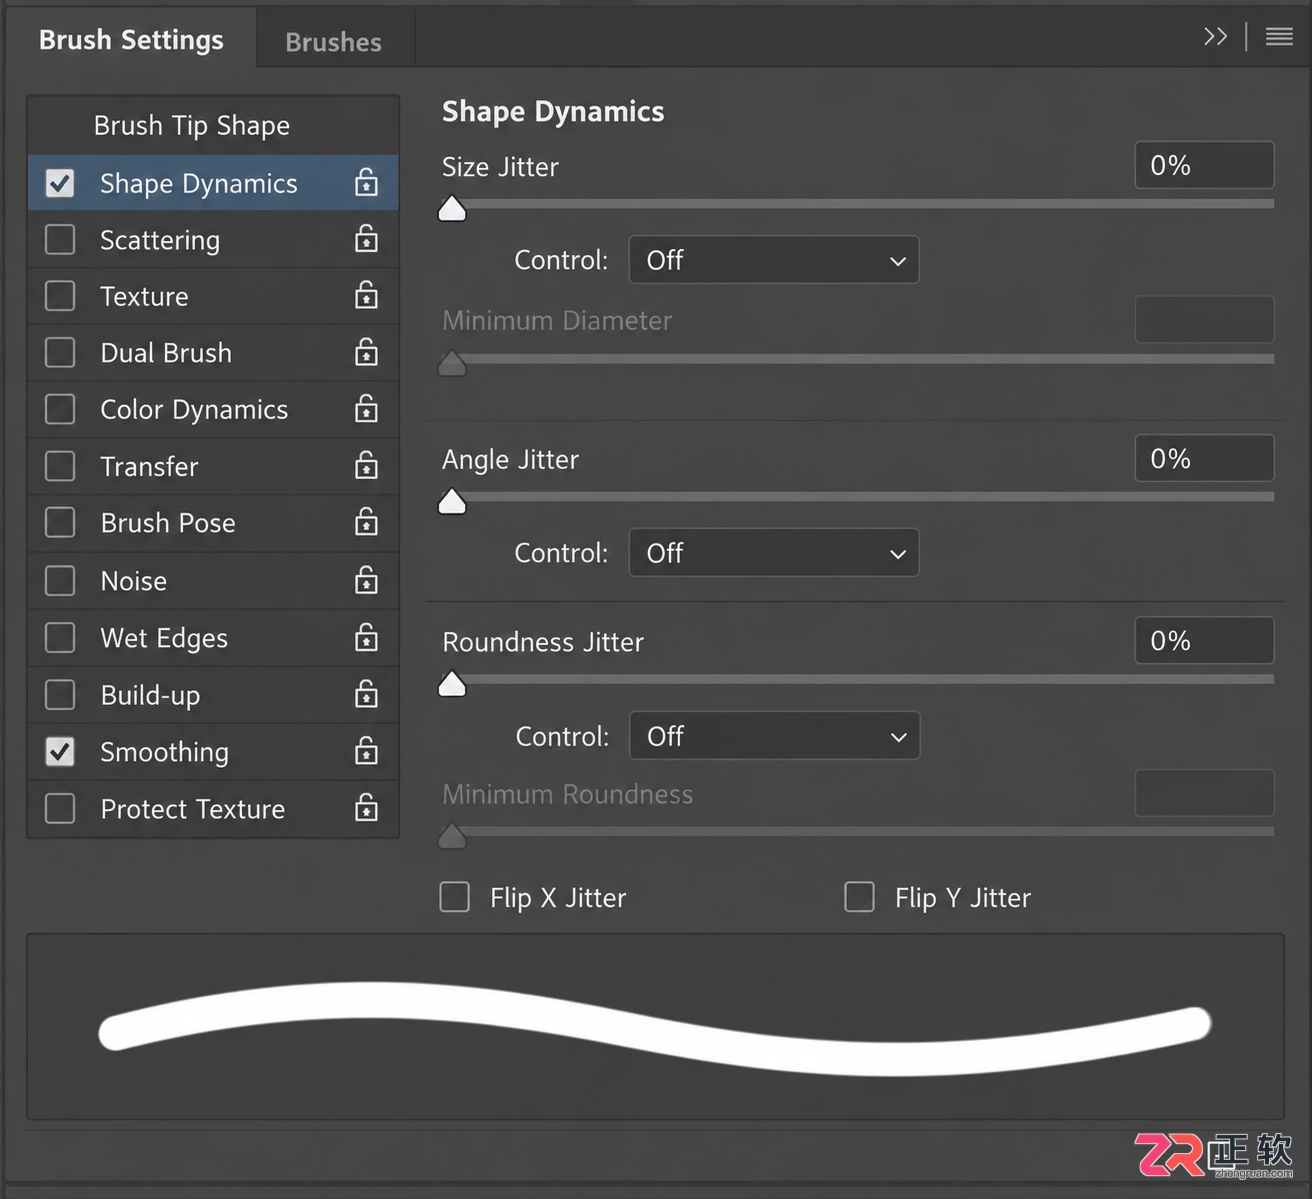The height and width of the screenshot is (1199, 1312).
Task: Click the Dual Brush lock icon
Action: [x=366, y=352]
